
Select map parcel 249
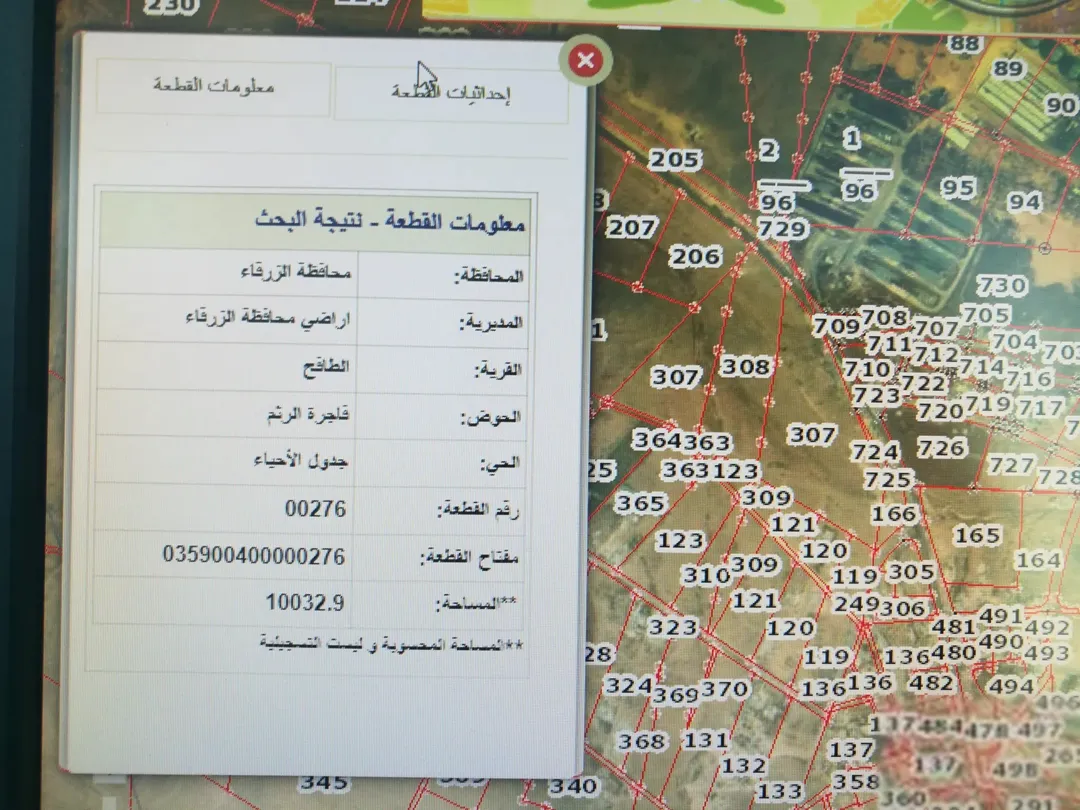point(855,604)
